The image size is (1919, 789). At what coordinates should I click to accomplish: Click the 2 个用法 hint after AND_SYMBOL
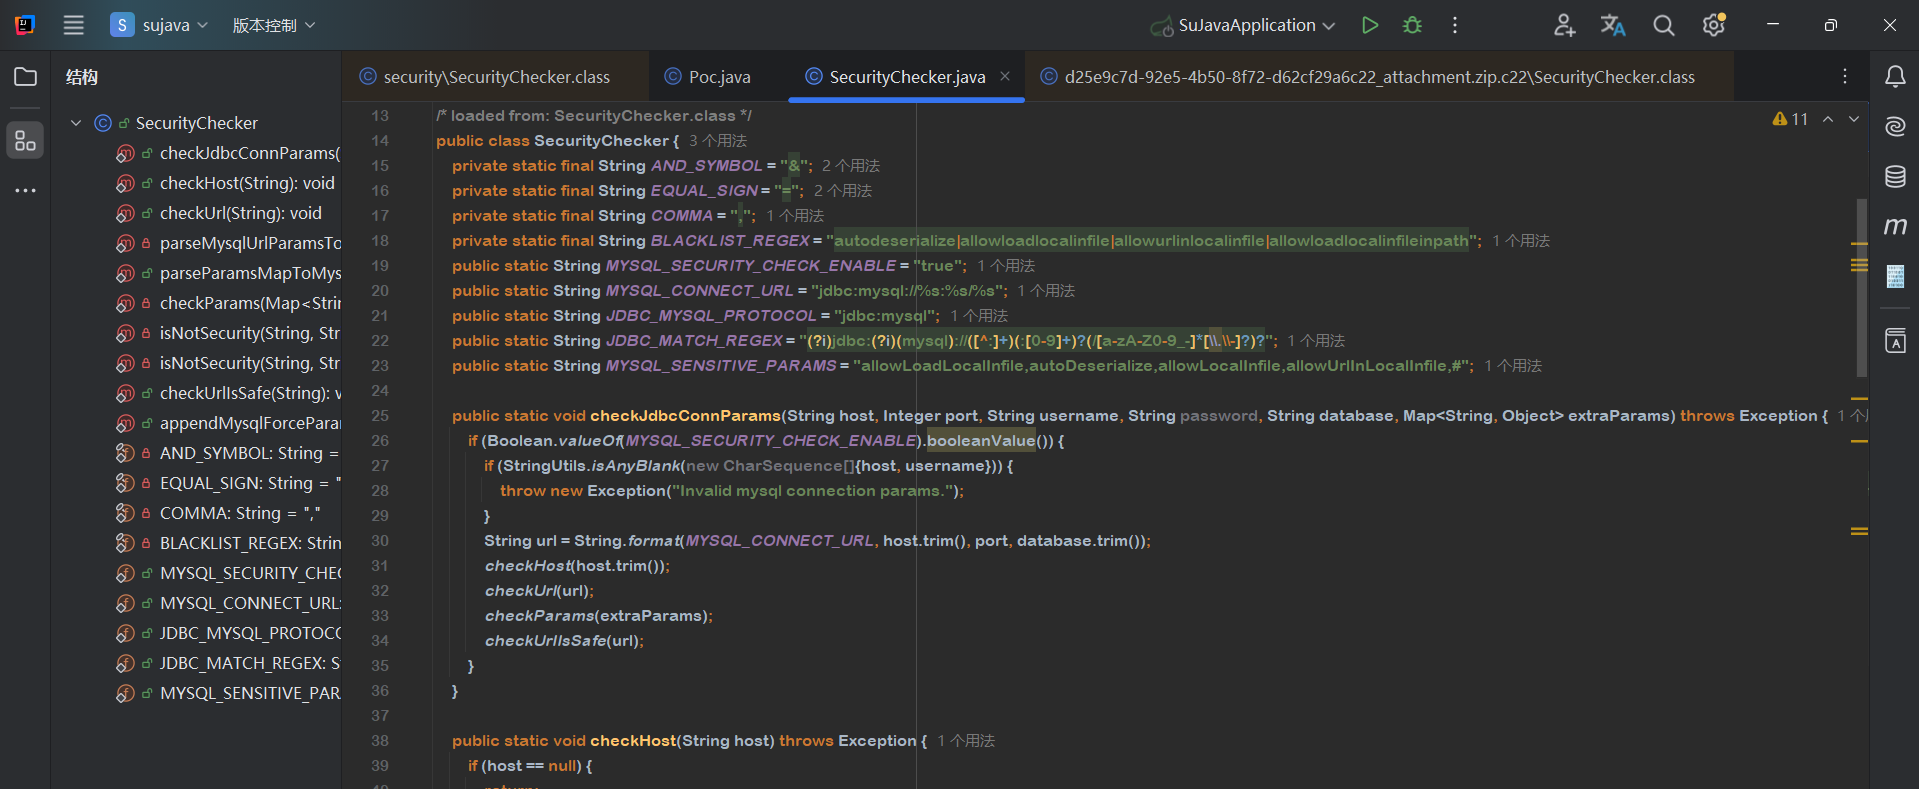[851, 166]
